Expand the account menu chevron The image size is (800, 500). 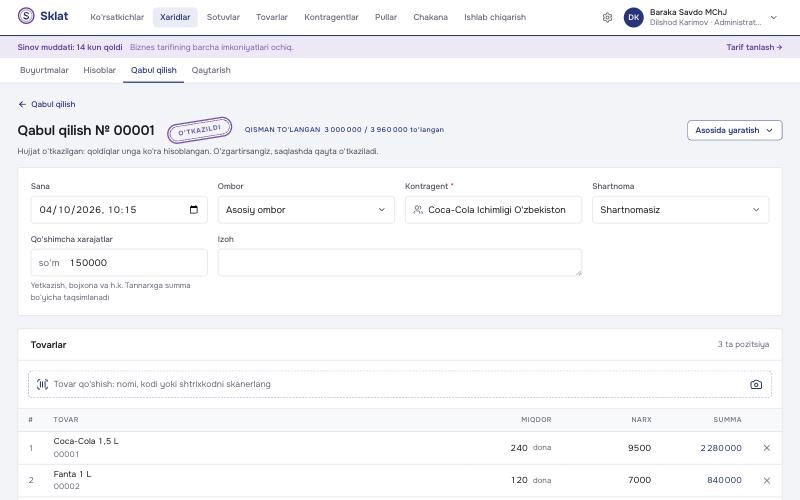[773, 17]
